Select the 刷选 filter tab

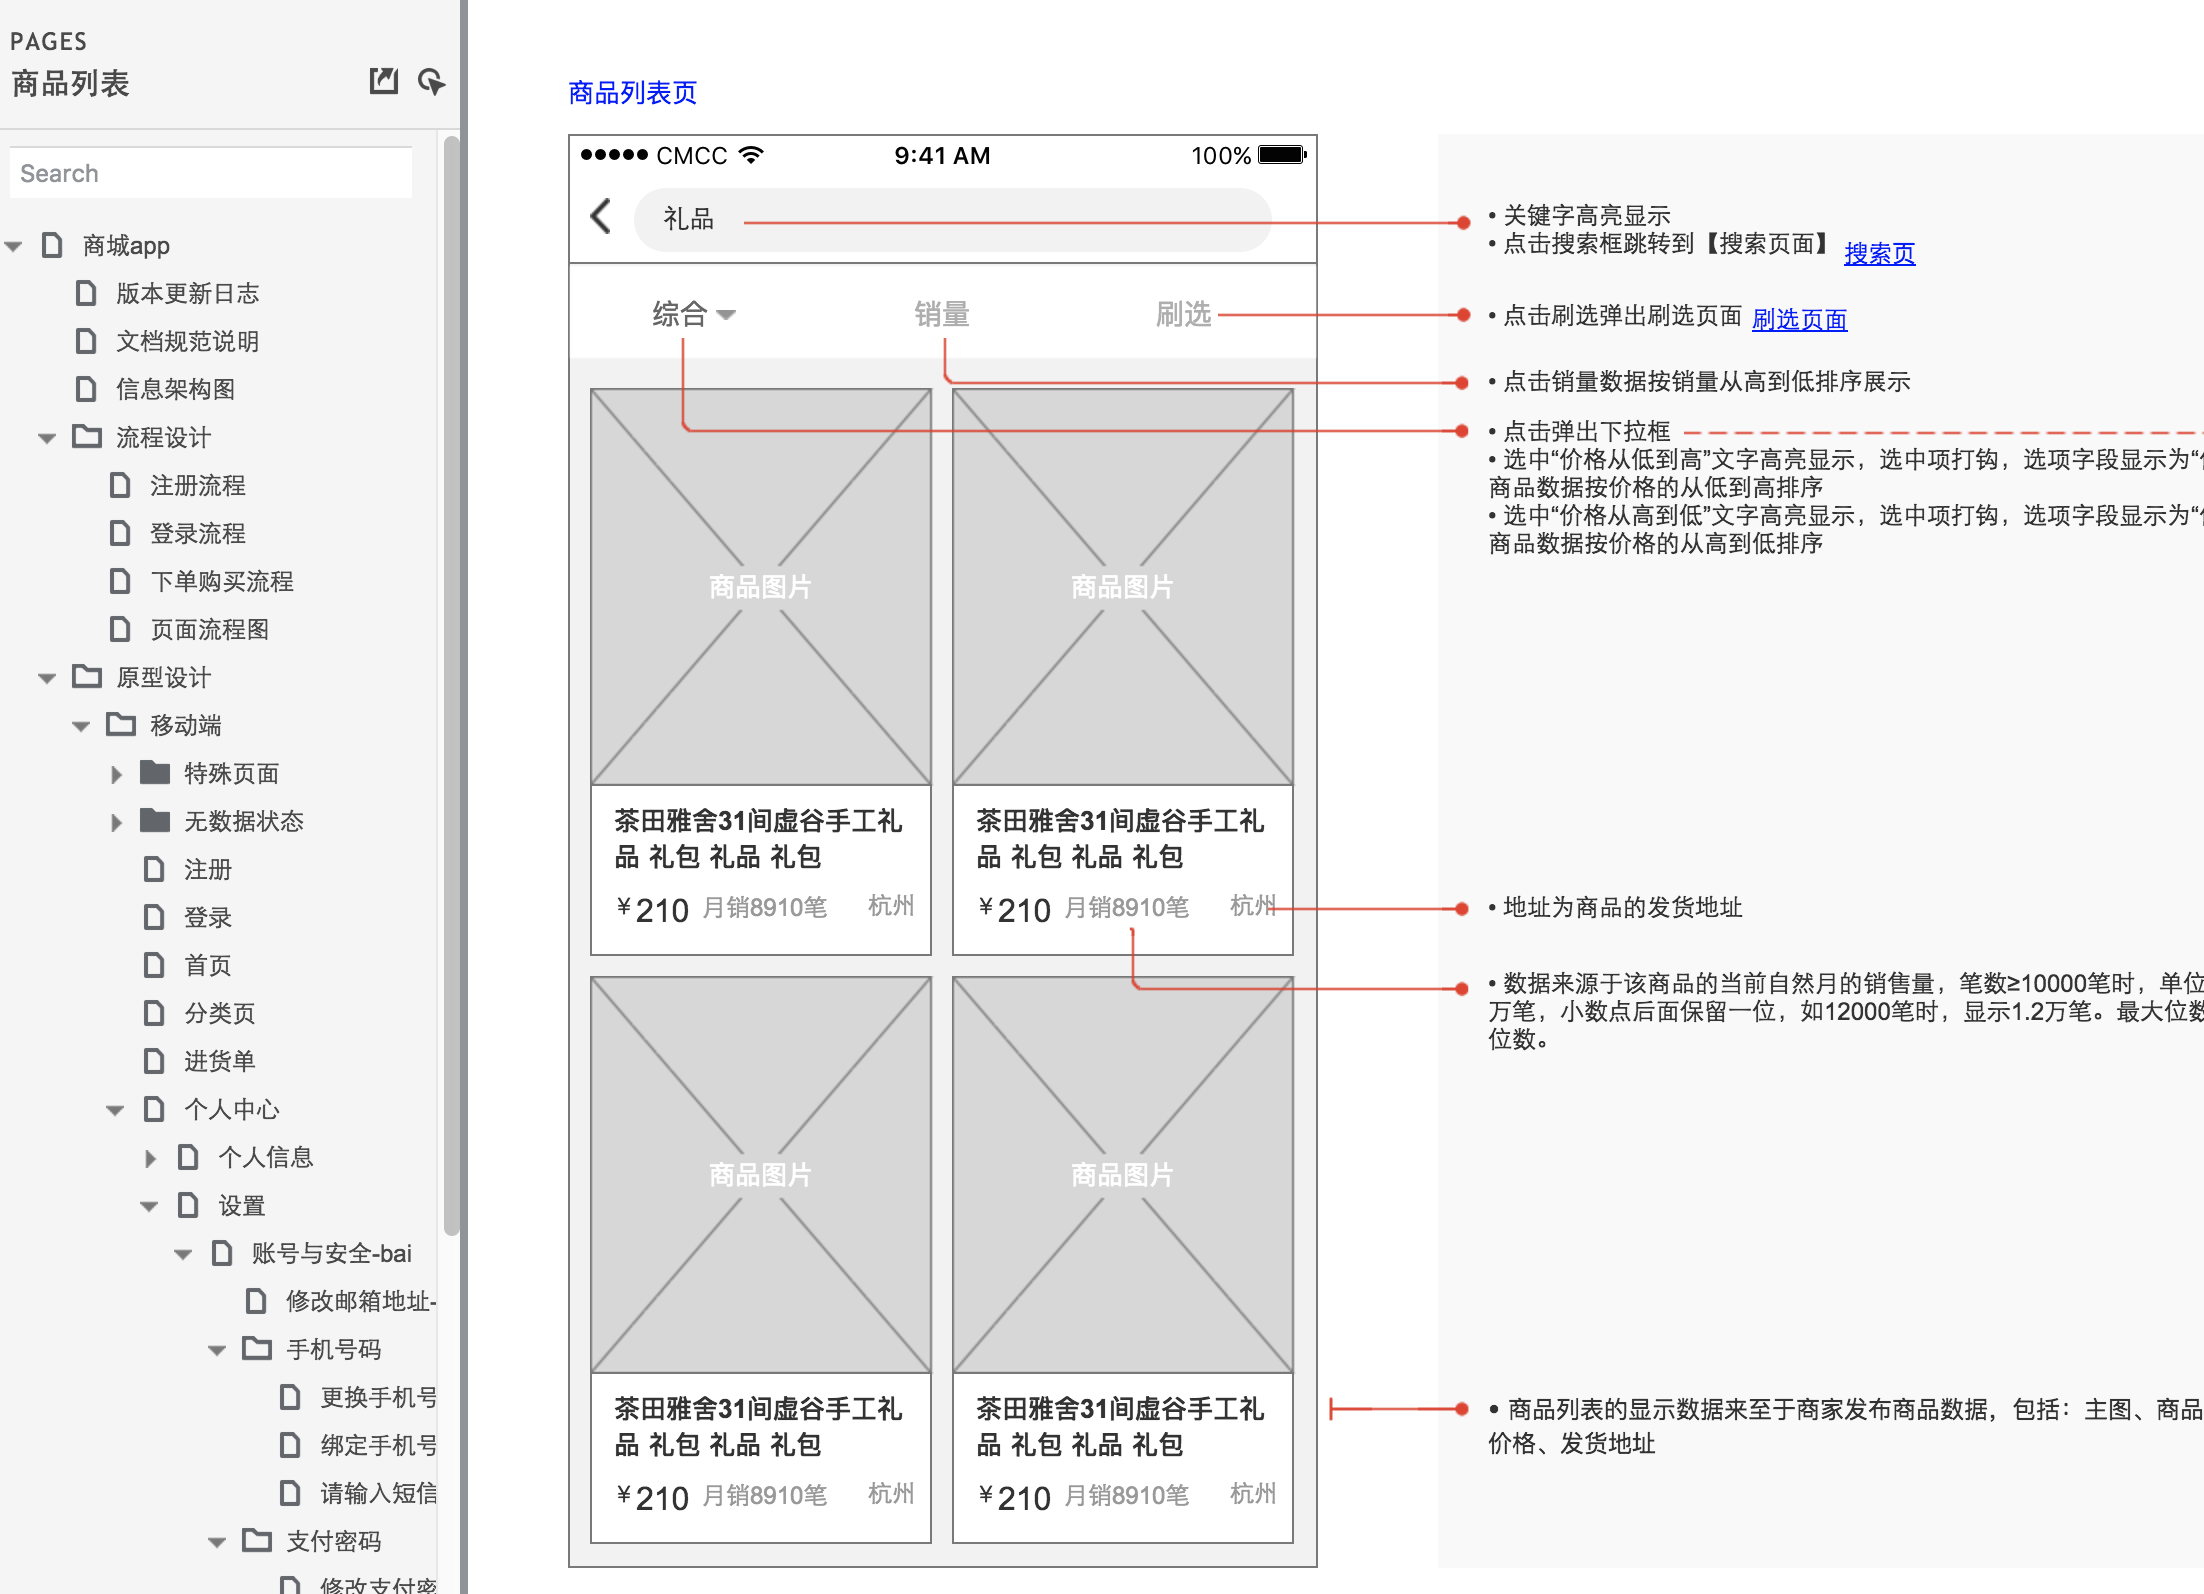[1184, 314]
